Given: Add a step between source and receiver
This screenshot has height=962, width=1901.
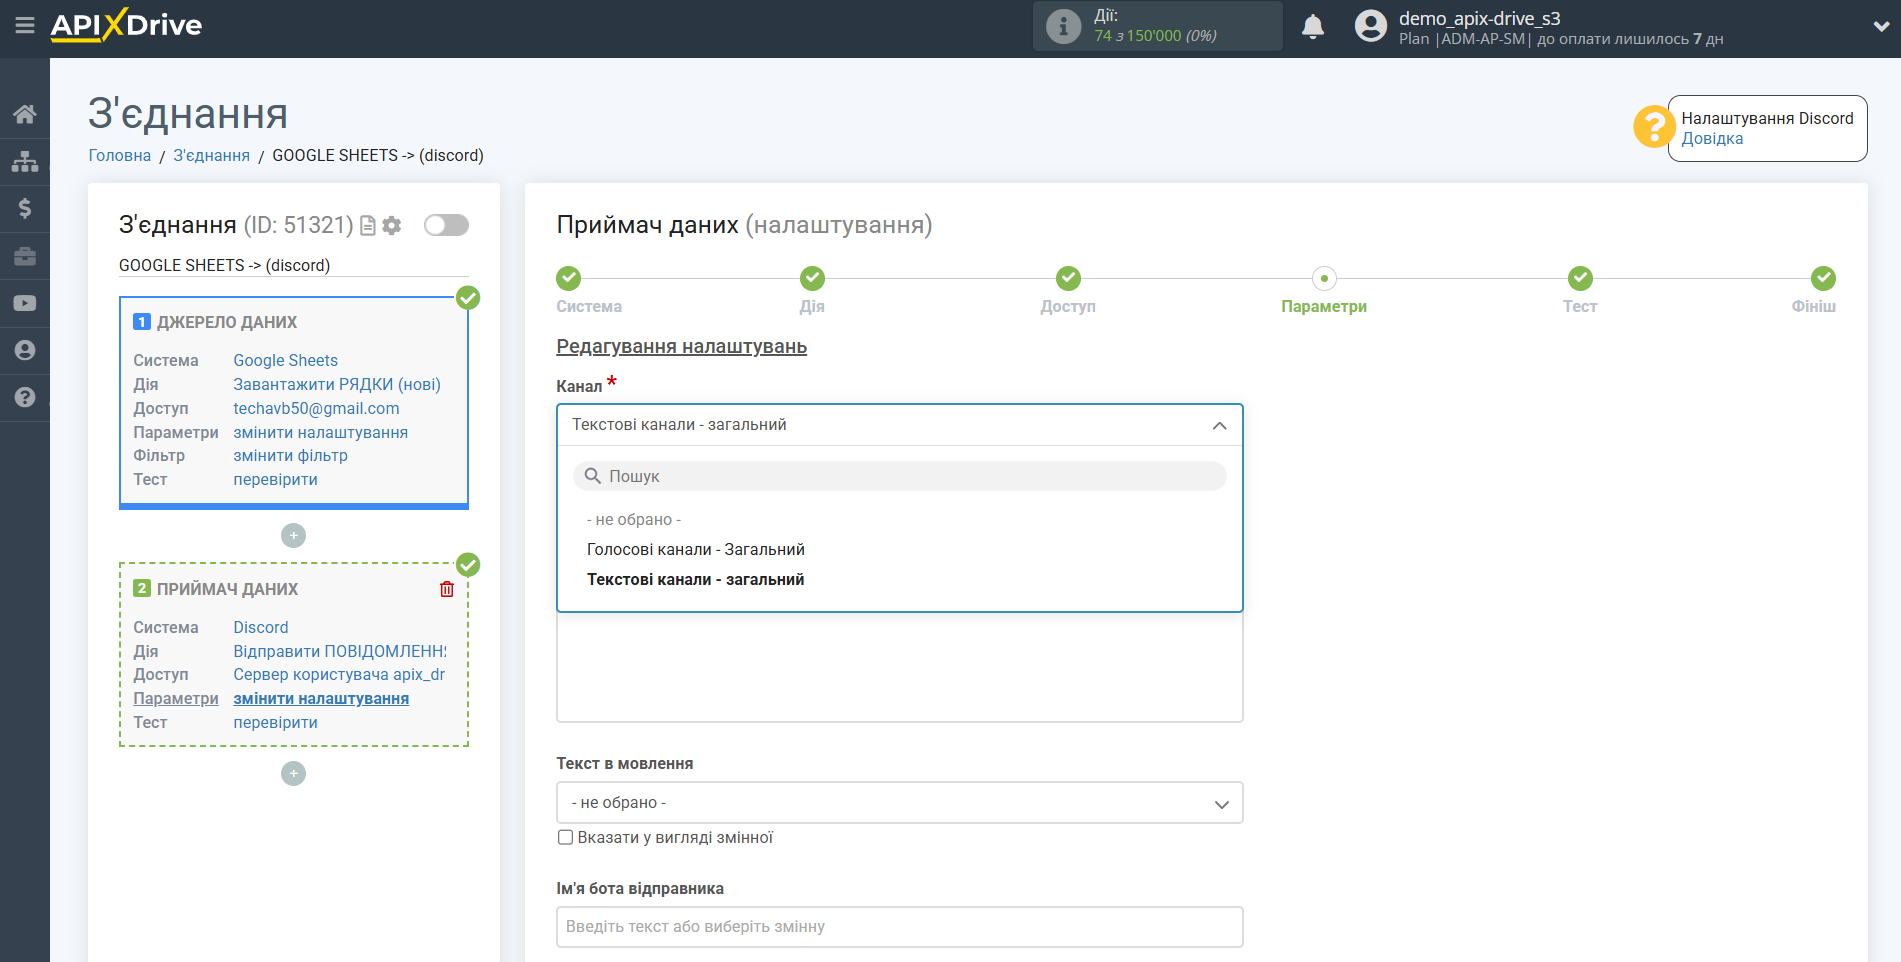Looking at the screenshot, I should [293, 536].
